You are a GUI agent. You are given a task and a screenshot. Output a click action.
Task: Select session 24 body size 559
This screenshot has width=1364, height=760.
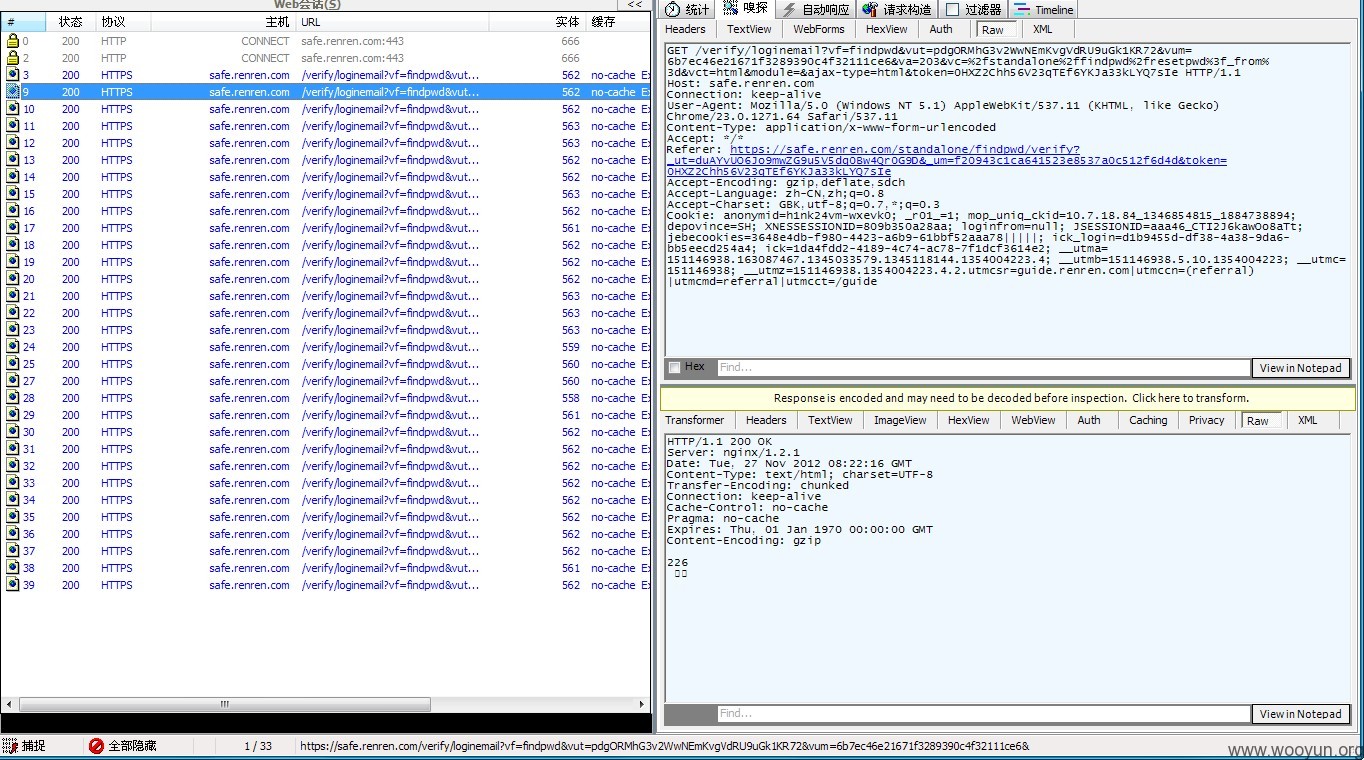[x=570, y=347]
